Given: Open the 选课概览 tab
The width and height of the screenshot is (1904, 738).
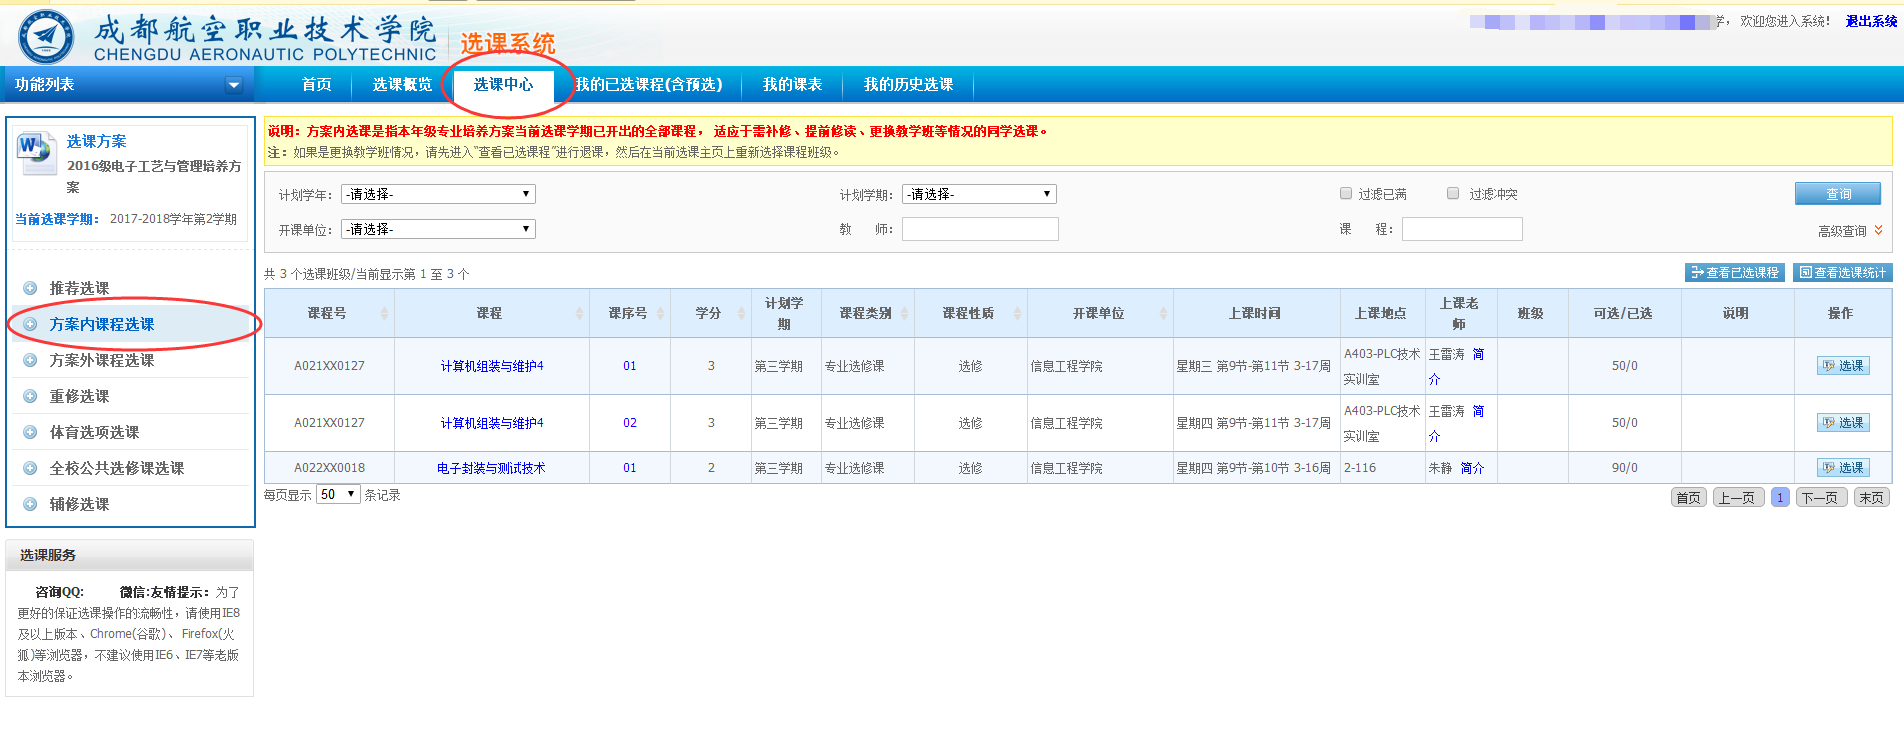Looking at the screenshot, I should coord(402,85).
